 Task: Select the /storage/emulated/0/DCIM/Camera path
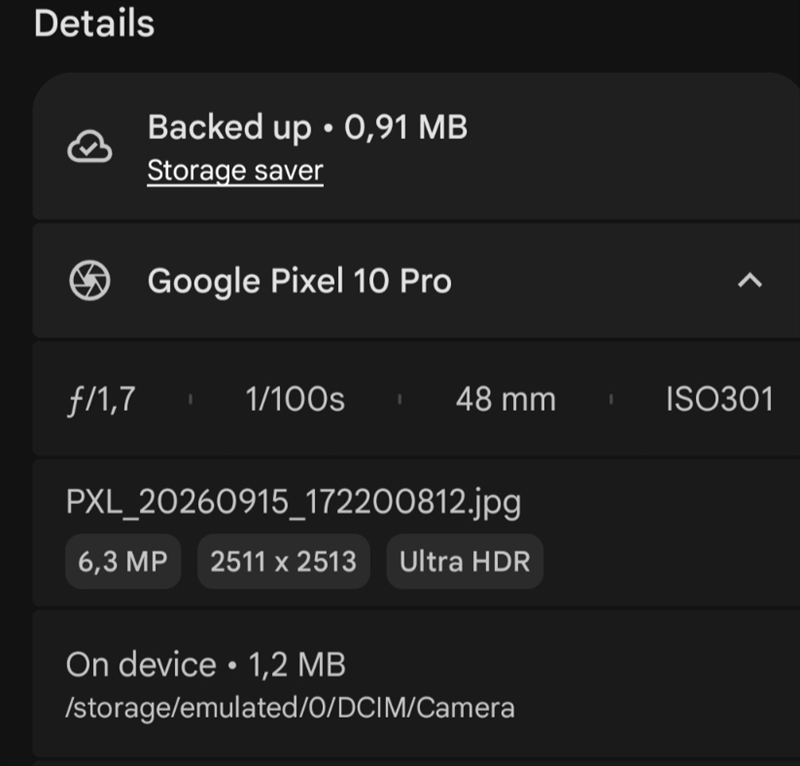pos(290,708)
